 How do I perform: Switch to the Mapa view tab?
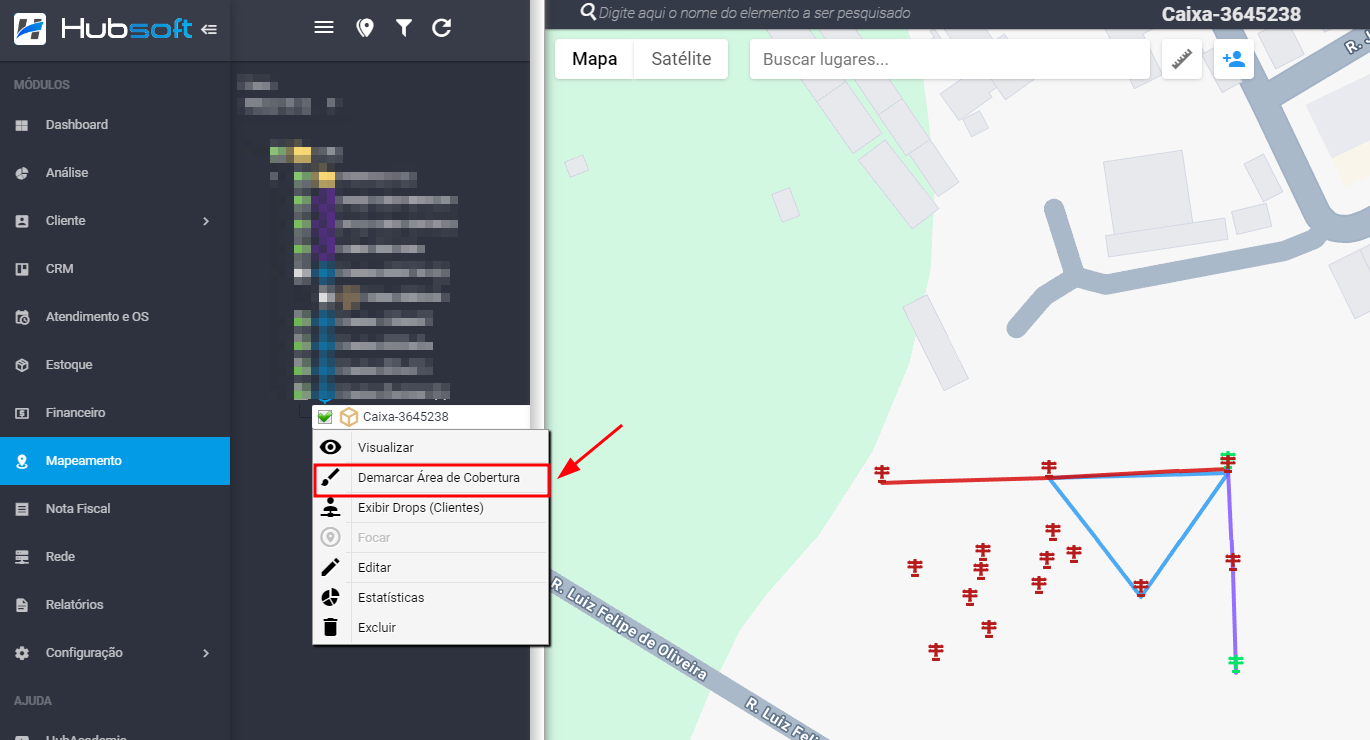(594, 59)
